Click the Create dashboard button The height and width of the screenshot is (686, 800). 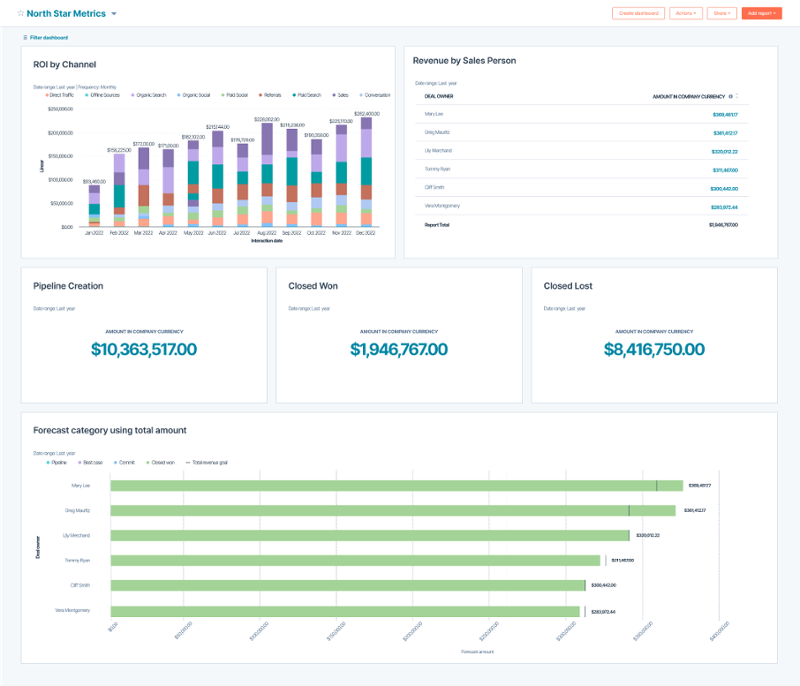pos(638,13)
